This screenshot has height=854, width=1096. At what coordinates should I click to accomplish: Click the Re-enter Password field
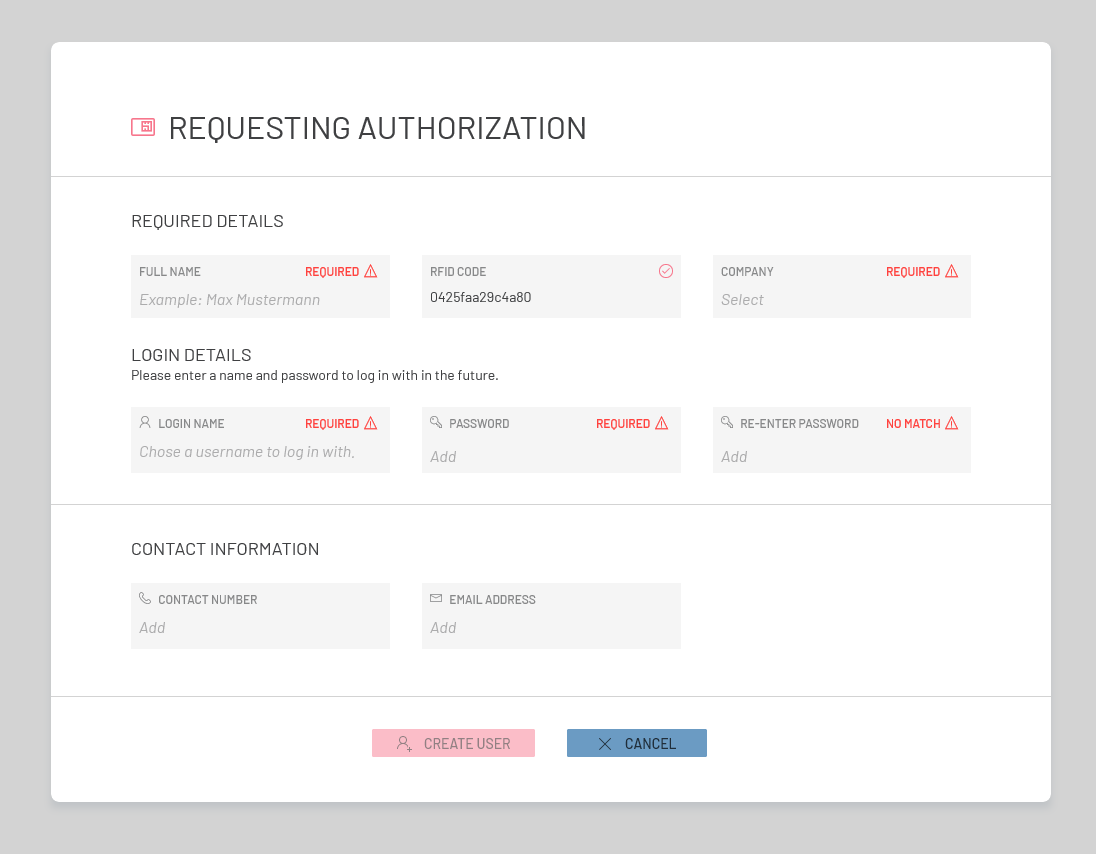841,456
